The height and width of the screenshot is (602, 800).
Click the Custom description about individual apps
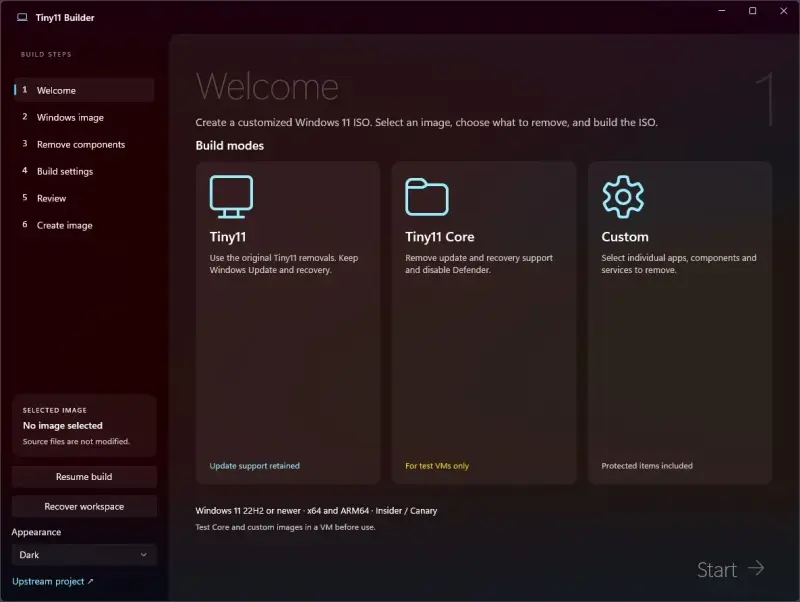point(679,264)
